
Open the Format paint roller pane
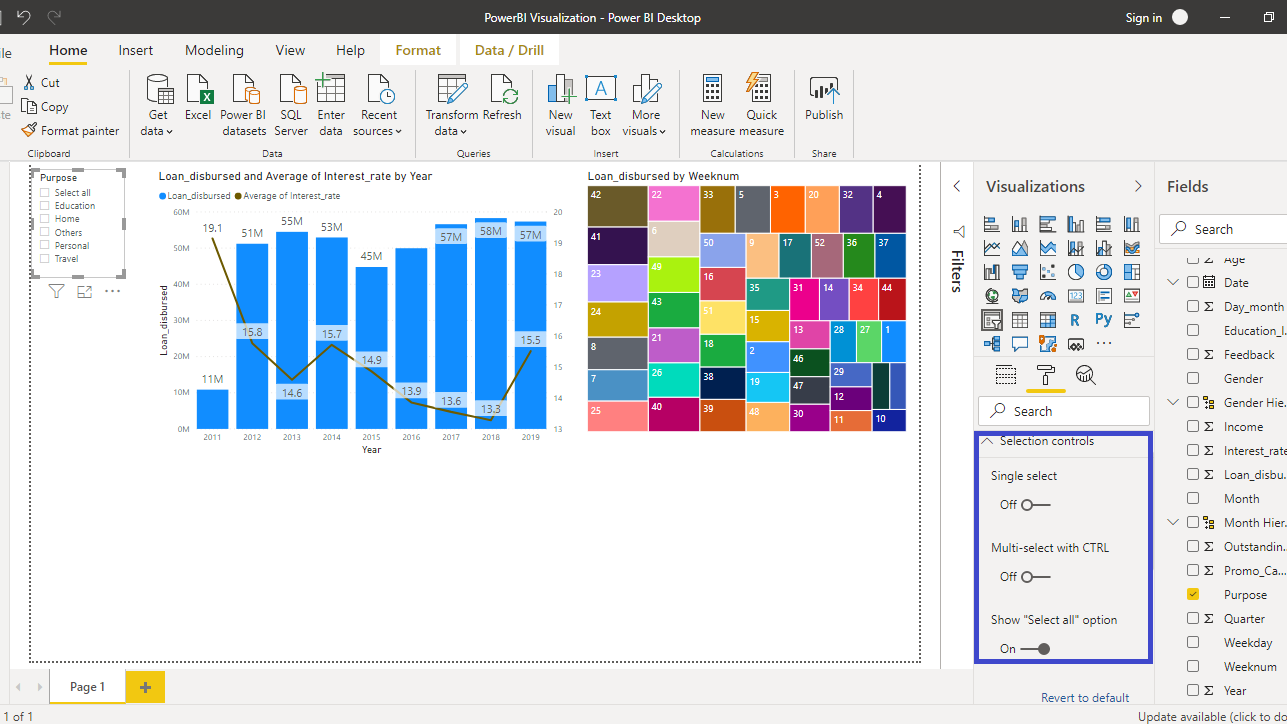(x=1046, y=375)
